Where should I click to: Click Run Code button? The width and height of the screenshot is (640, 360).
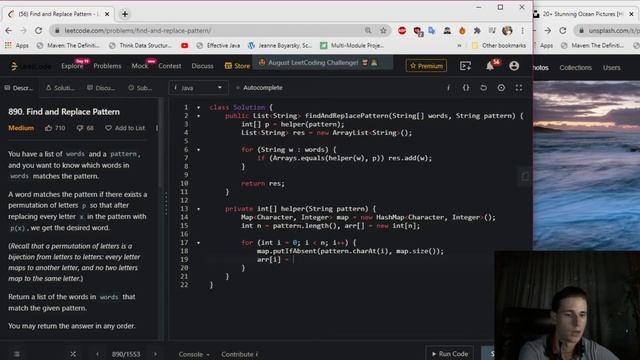pyautogui.click(x=450, y=354)
